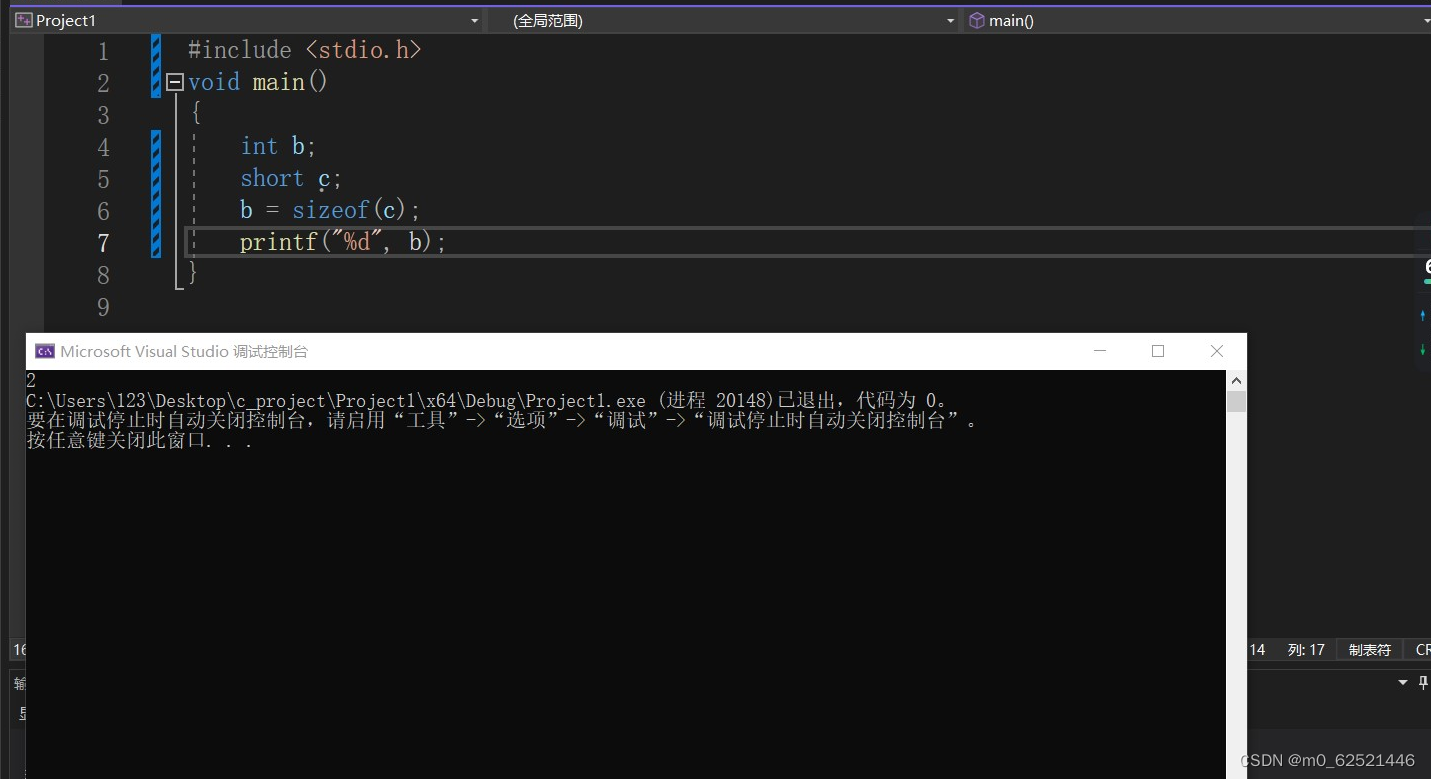Click line number 4 in the gutter
Viewport: 1431px width, 779px height.
103,147
